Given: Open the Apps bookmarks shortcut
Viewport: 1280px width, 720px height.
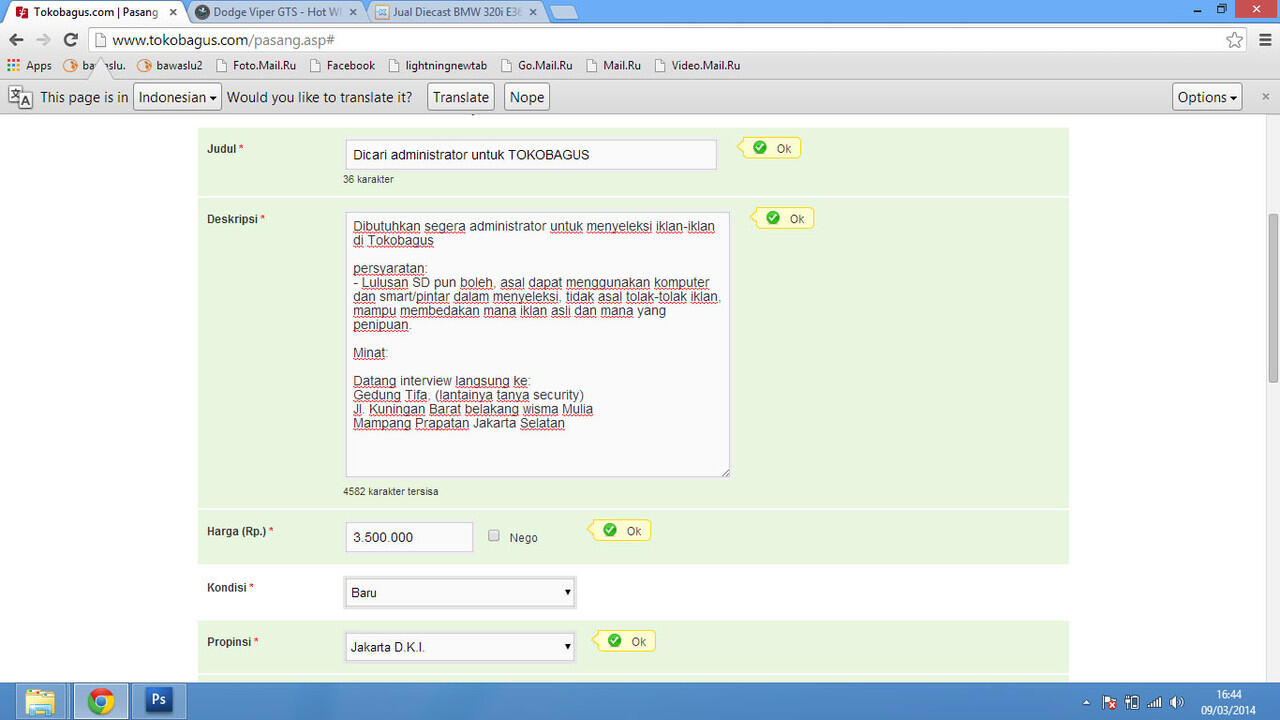Looking at the screenshot, I should (x=29, y=65).
